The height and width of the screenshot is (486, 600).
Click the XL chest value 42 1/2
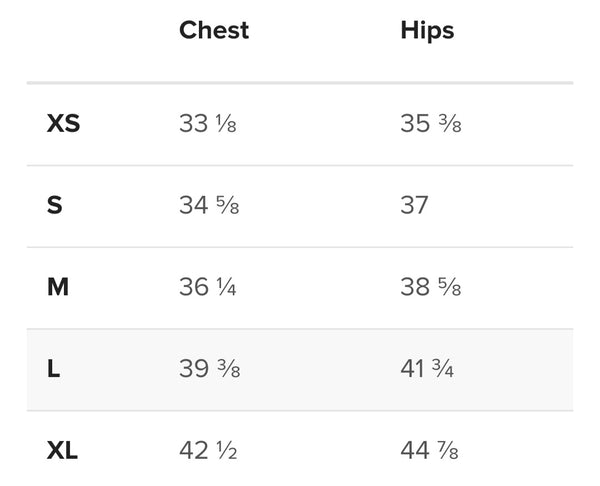[208, 450]
